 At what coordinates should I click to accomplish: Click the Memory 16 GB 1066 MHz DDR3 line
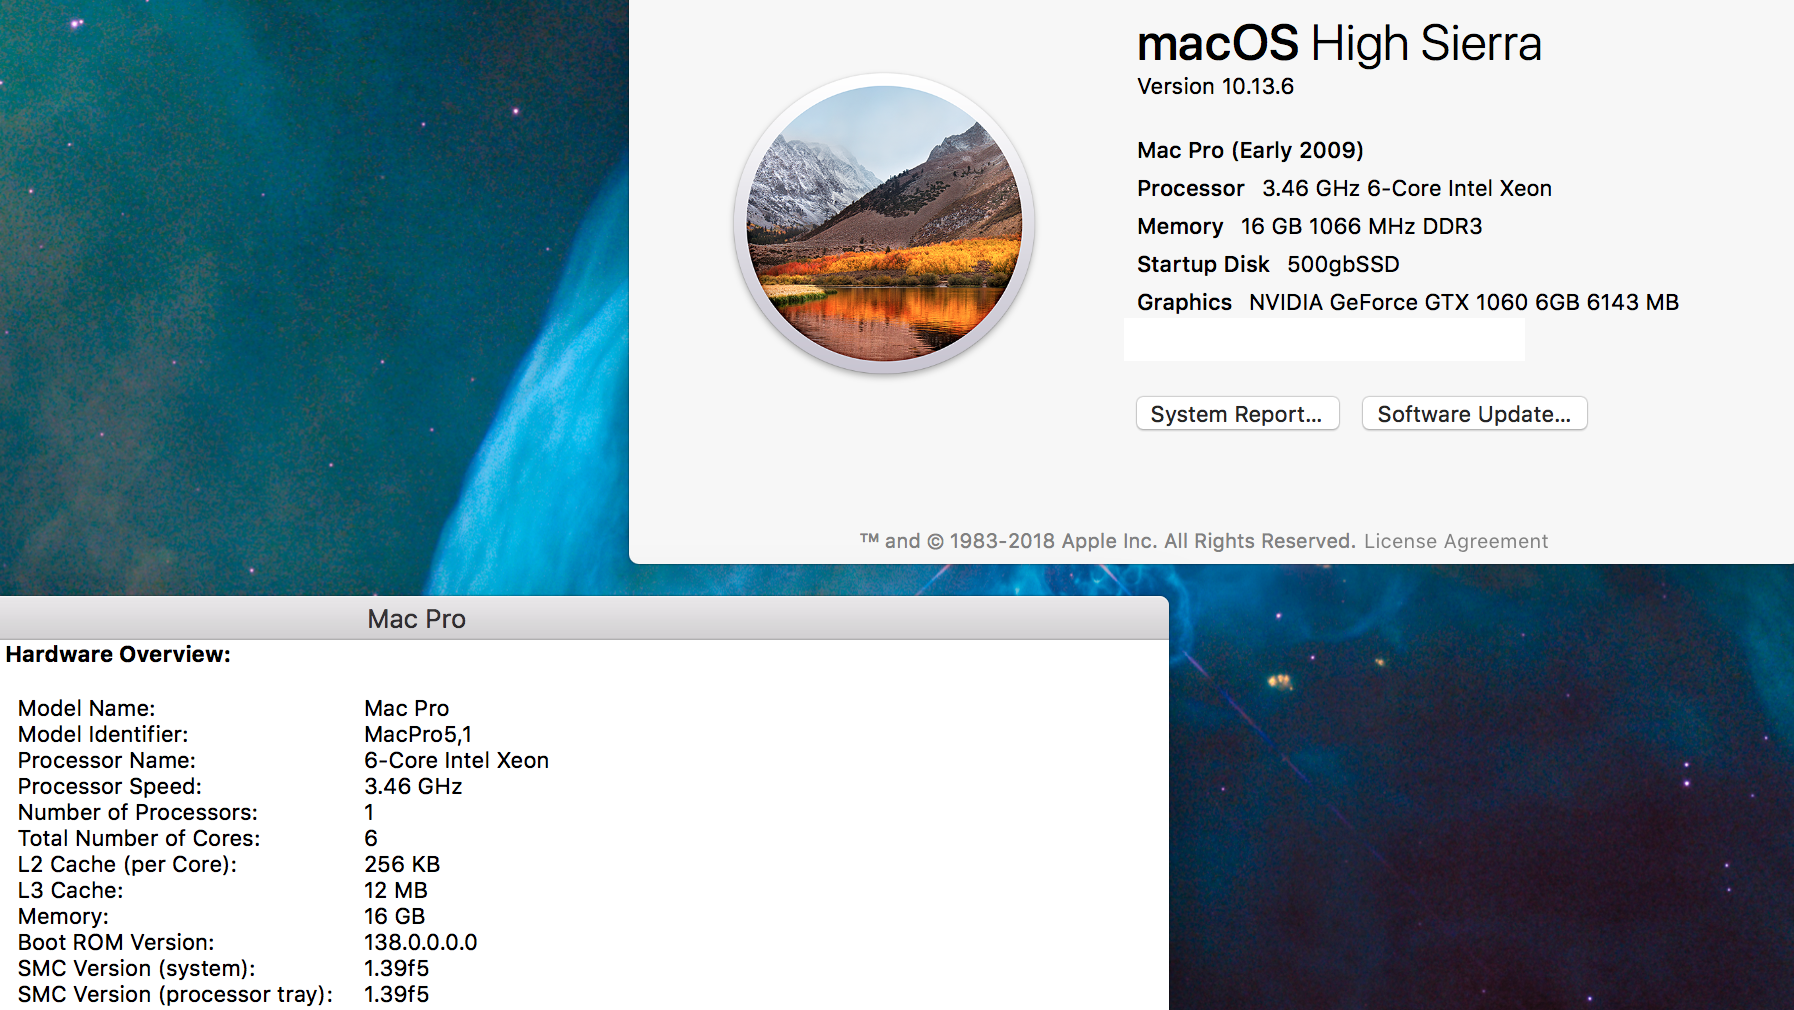1309,226
